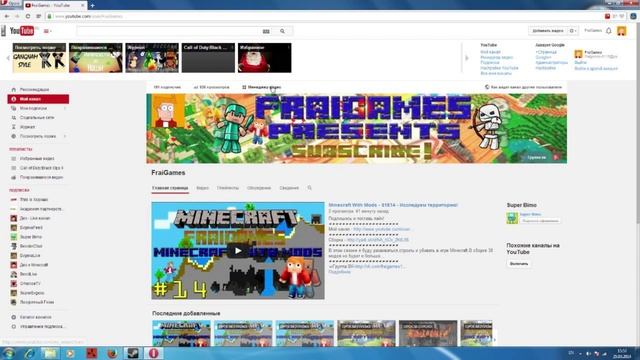Open EugeneFeed subscription in sidebar

[x=31, y=227]
